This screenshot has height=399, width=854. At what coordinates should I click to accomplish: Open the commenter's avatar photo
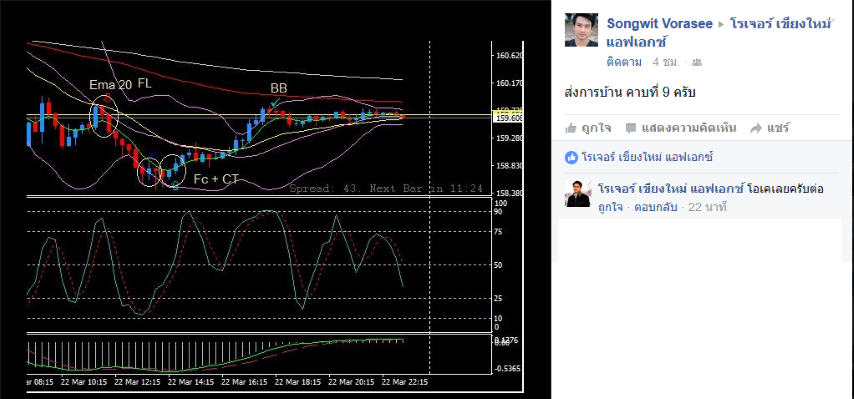(x=578, y=193)
